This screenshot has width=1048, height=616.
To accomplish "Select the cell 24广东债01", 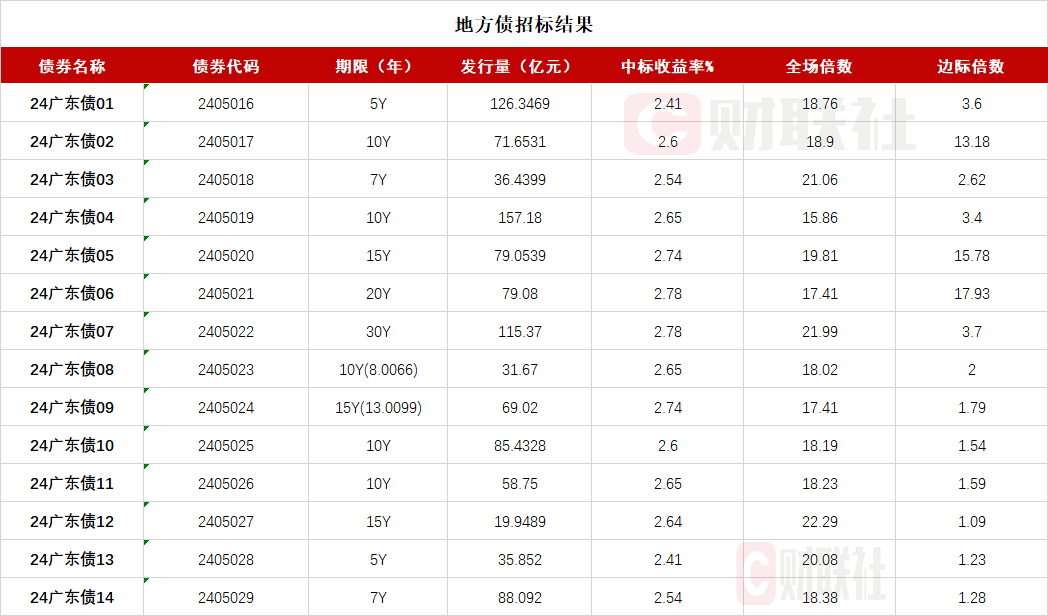I will 72,104.
